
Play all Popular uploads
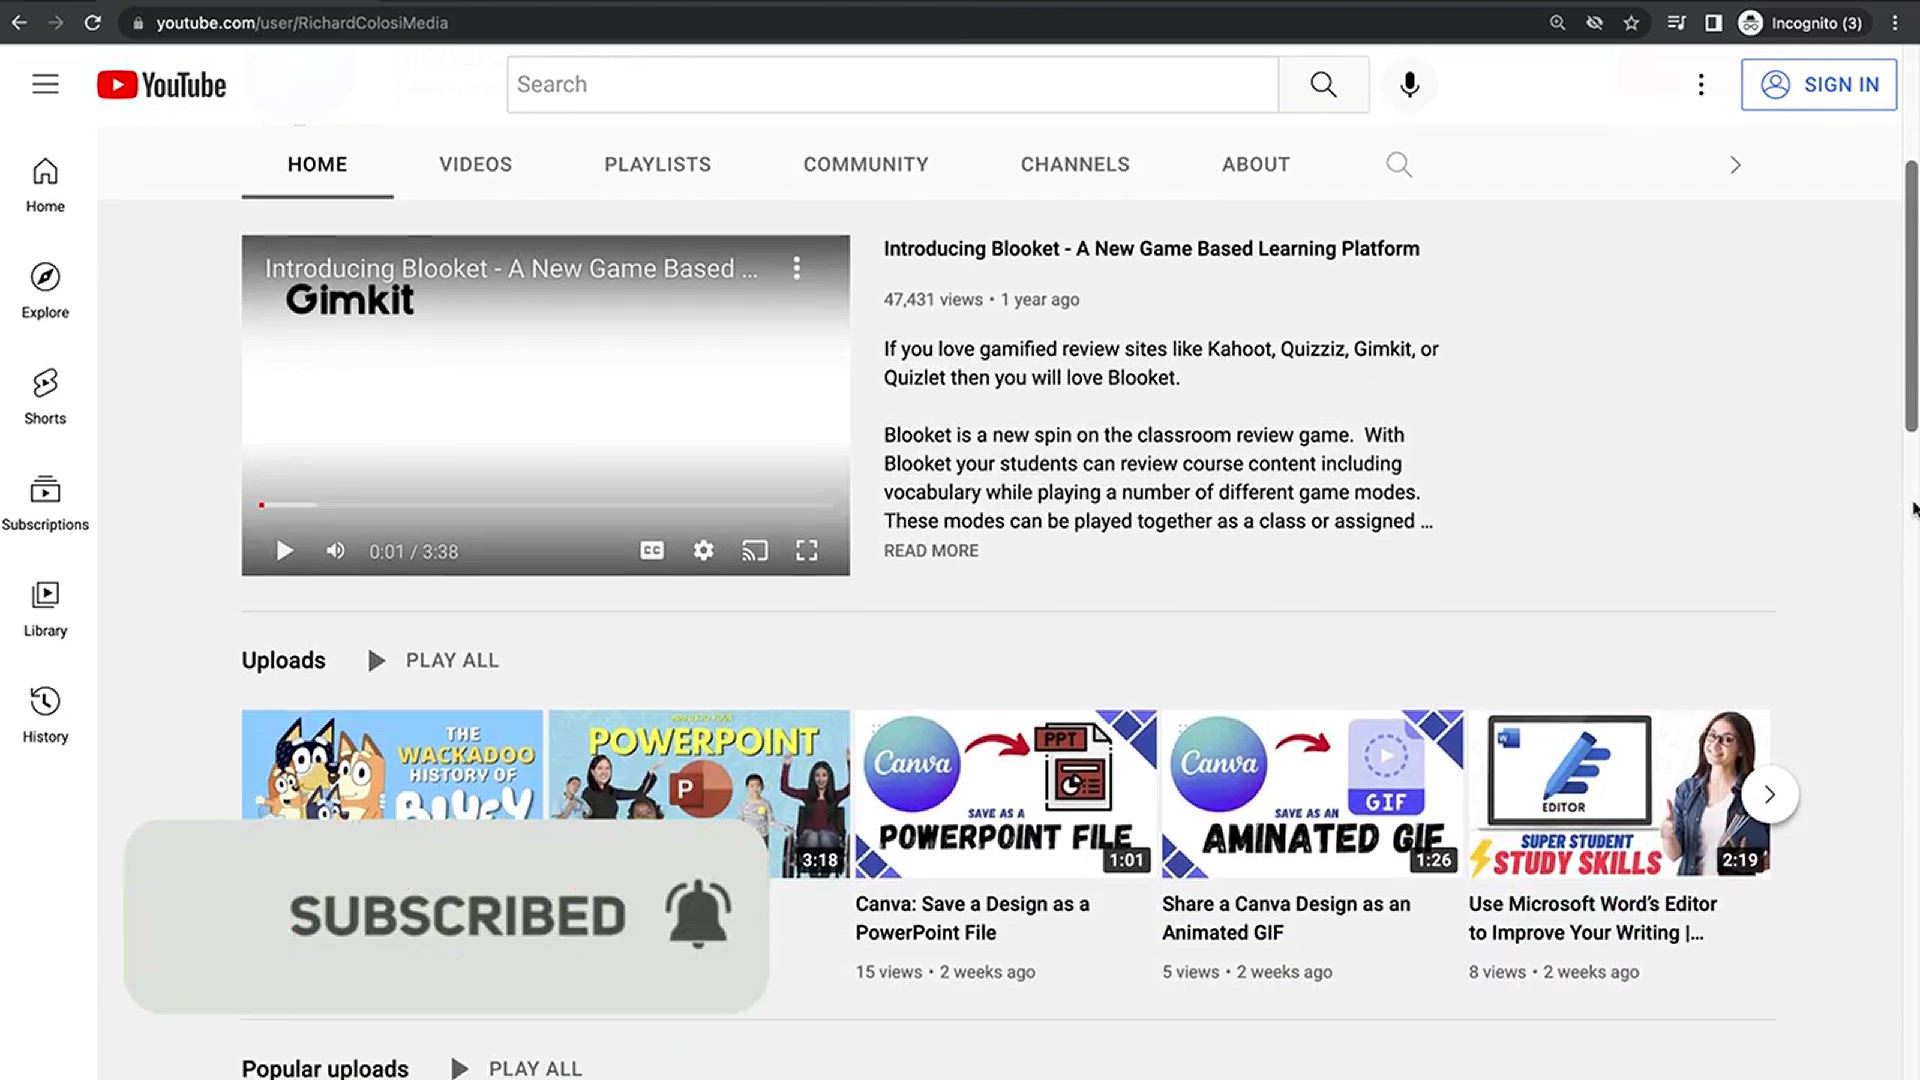[x=517, y=1068]
